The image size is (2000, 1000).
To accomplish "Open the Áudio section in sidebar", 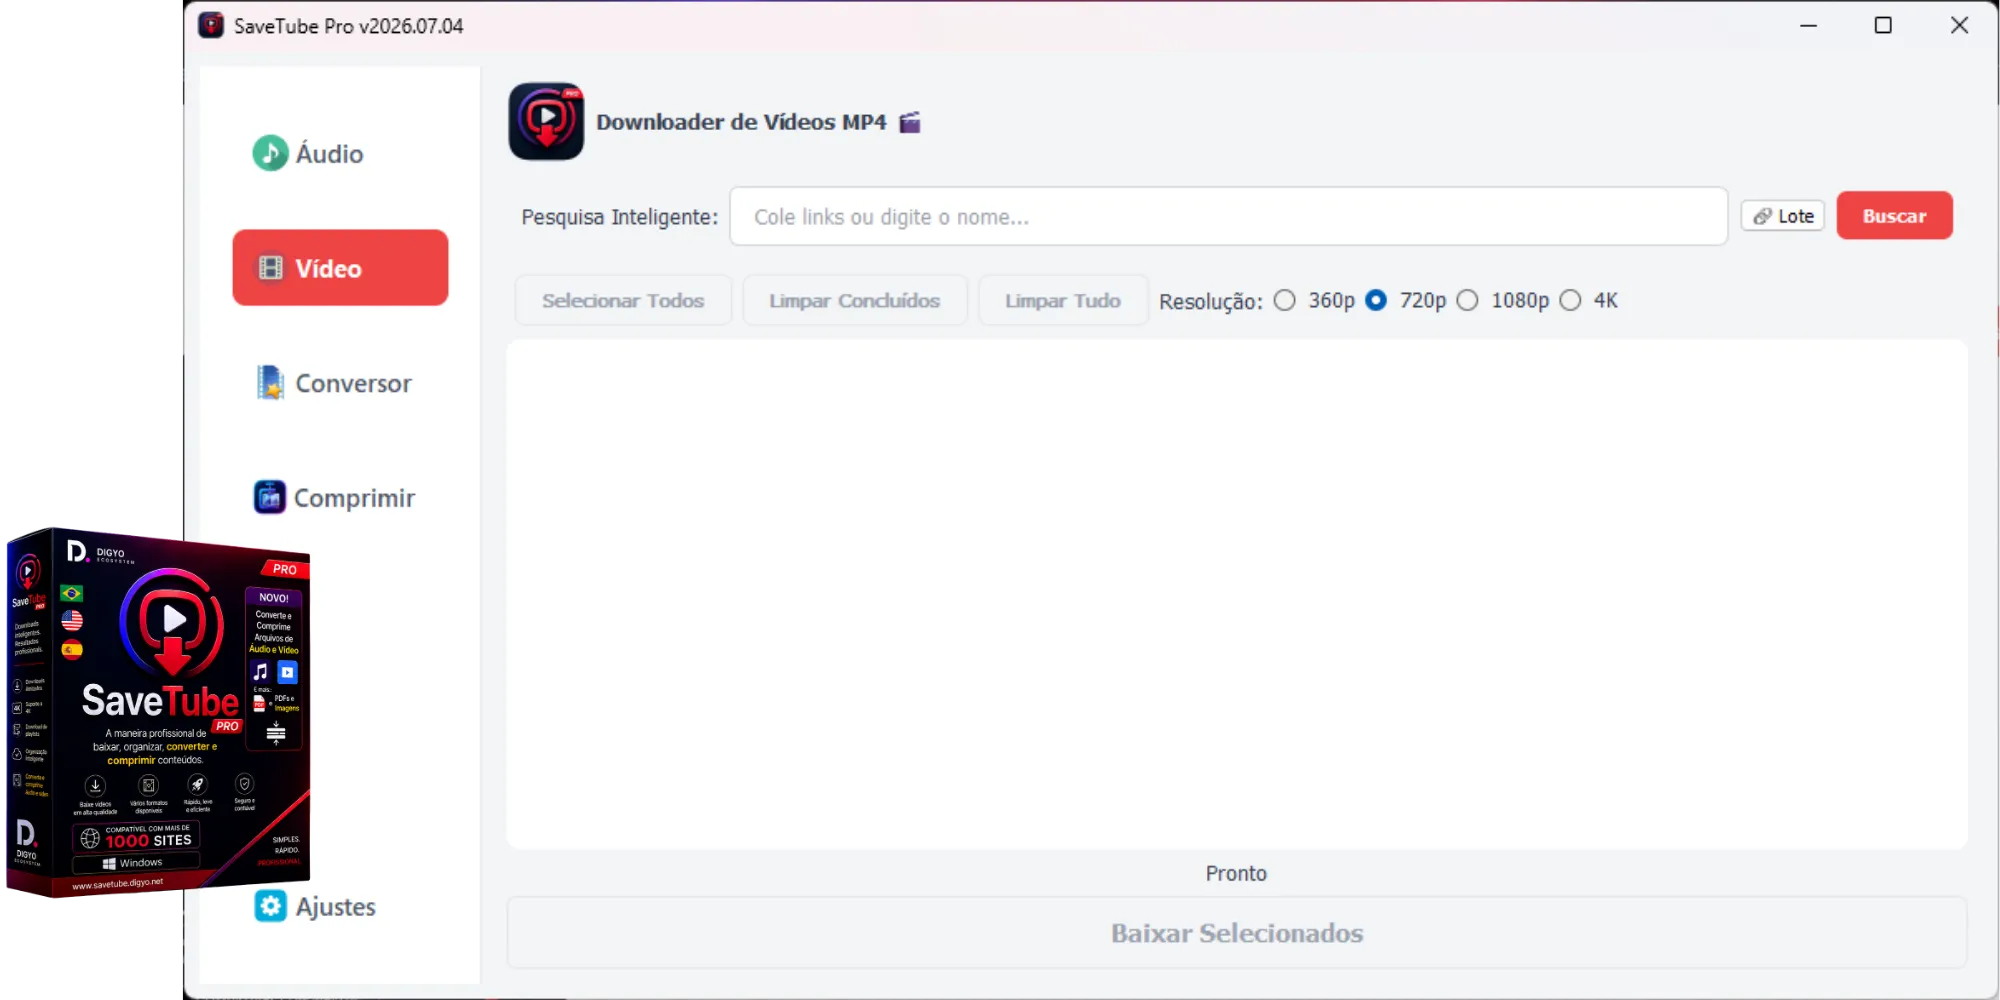I will click(308, 153).
